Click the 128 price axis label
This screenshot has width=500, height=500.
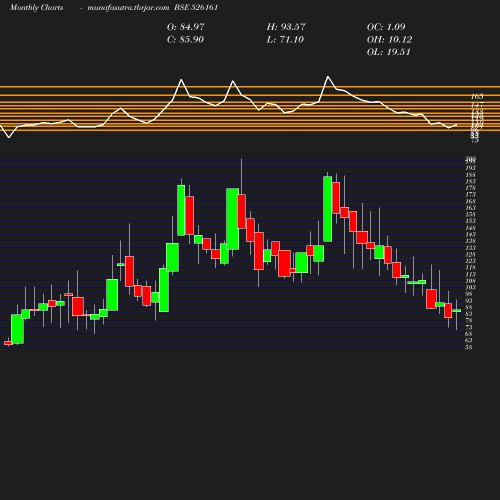[471, 254]
